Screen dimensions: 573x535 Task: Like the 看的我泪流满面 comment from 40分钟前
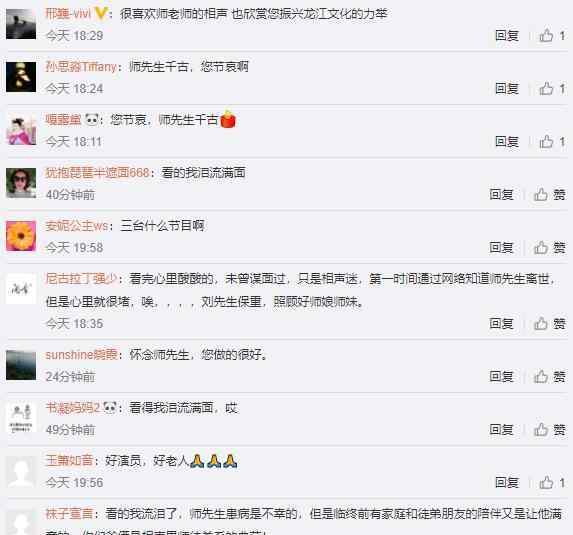click(549, 194)
